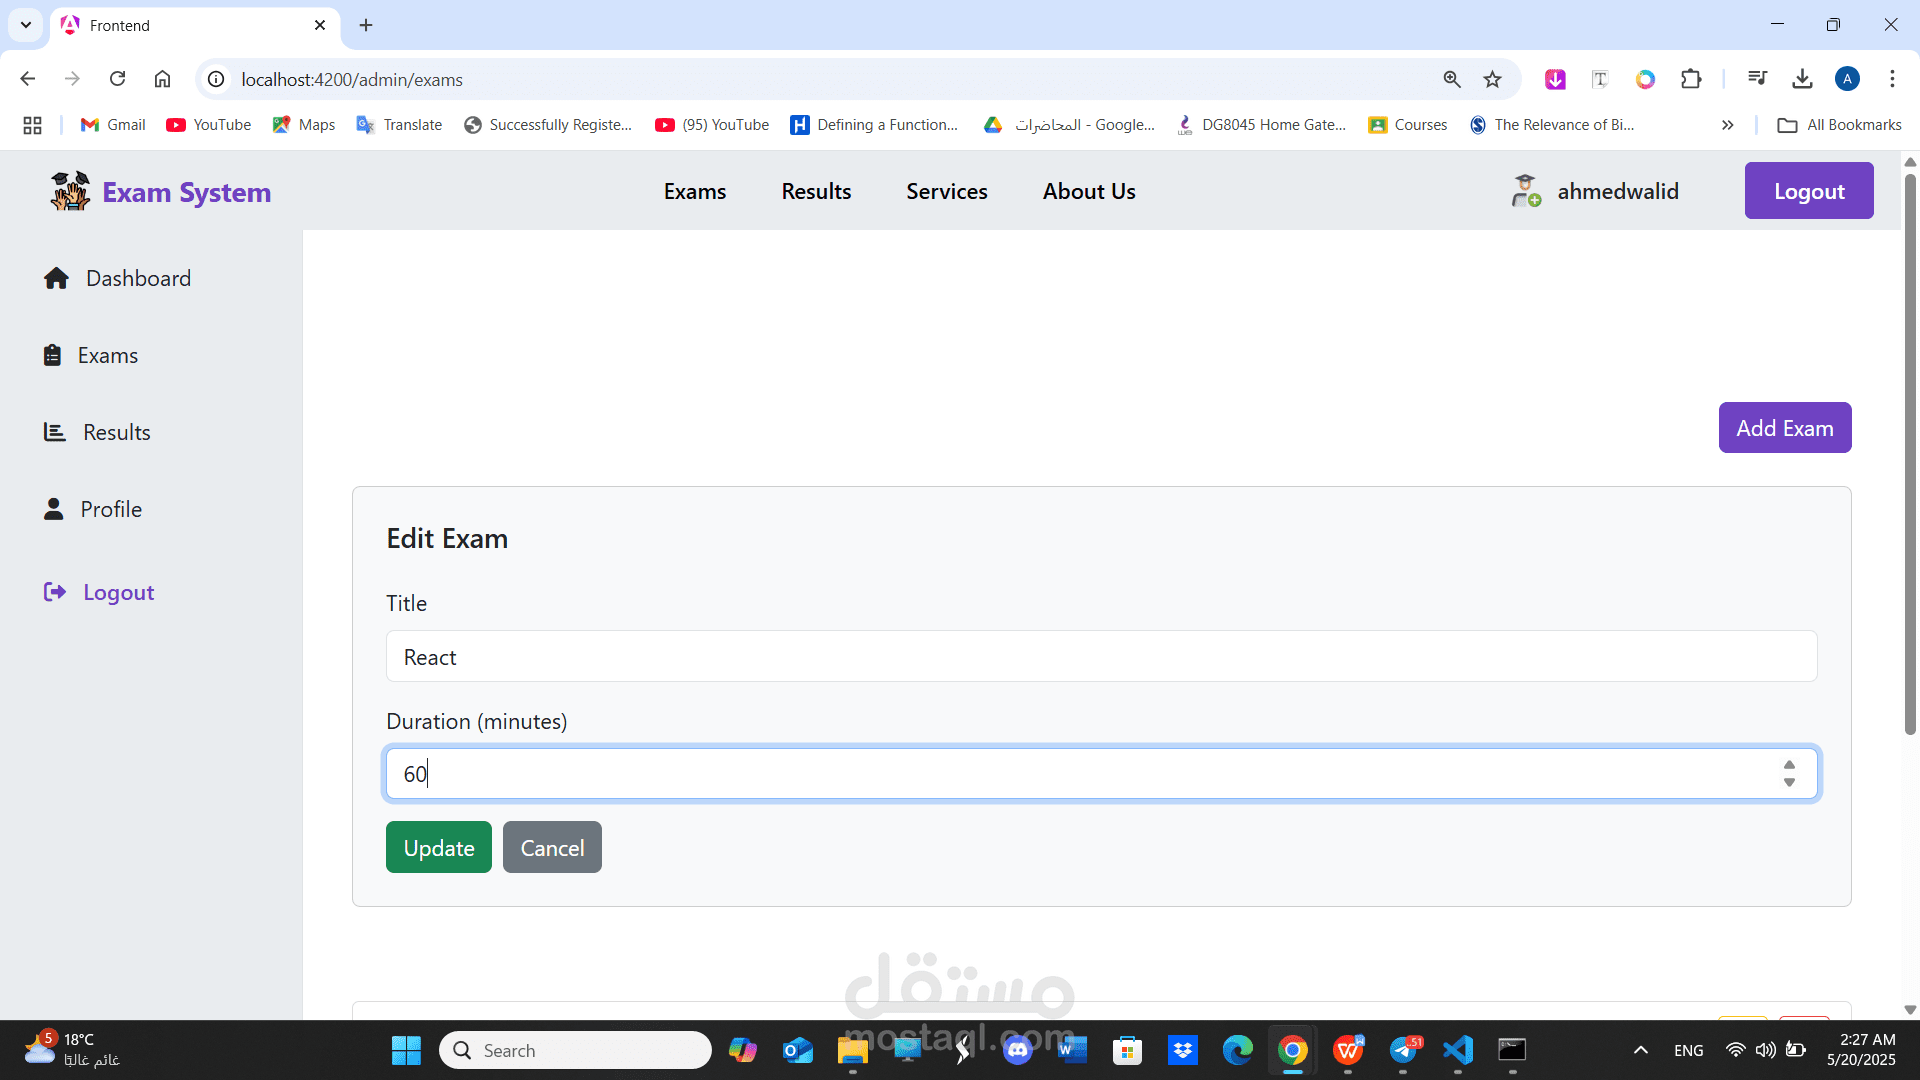This screenshot has width=1920, height=1080.
Task: Click the Exams clipboard icon in sidebar
Action: (x=52, y=355)
